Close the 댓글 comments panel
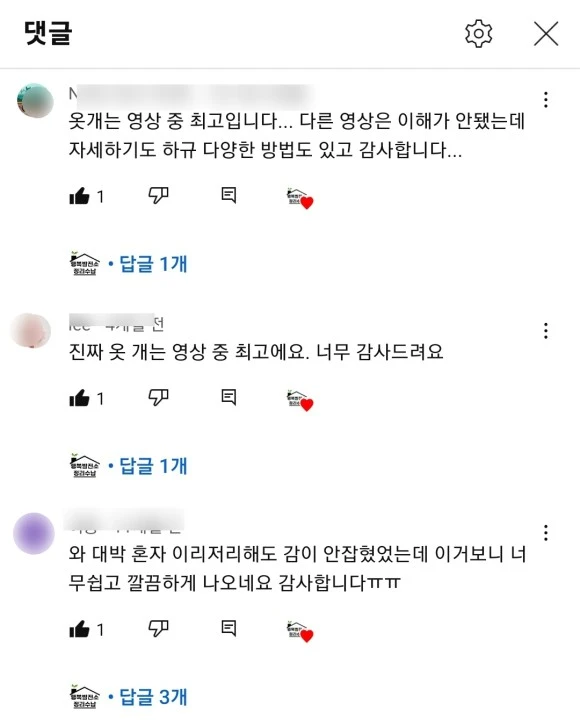The width and height of the screenshot is (580, 726). pos(546,34)
